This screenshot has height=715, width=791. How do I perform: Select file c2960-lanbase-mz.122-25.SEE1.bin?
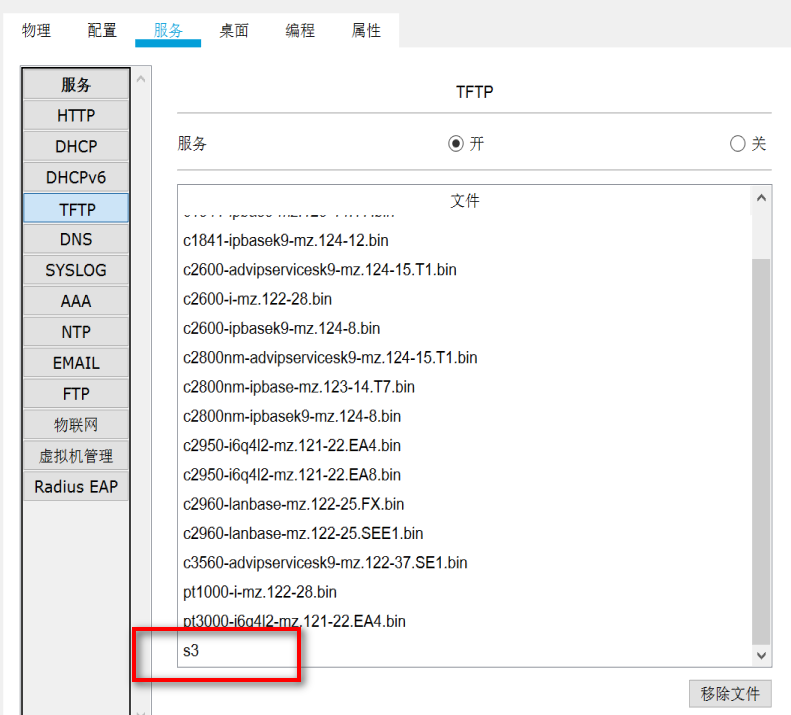tap(303, 533)
